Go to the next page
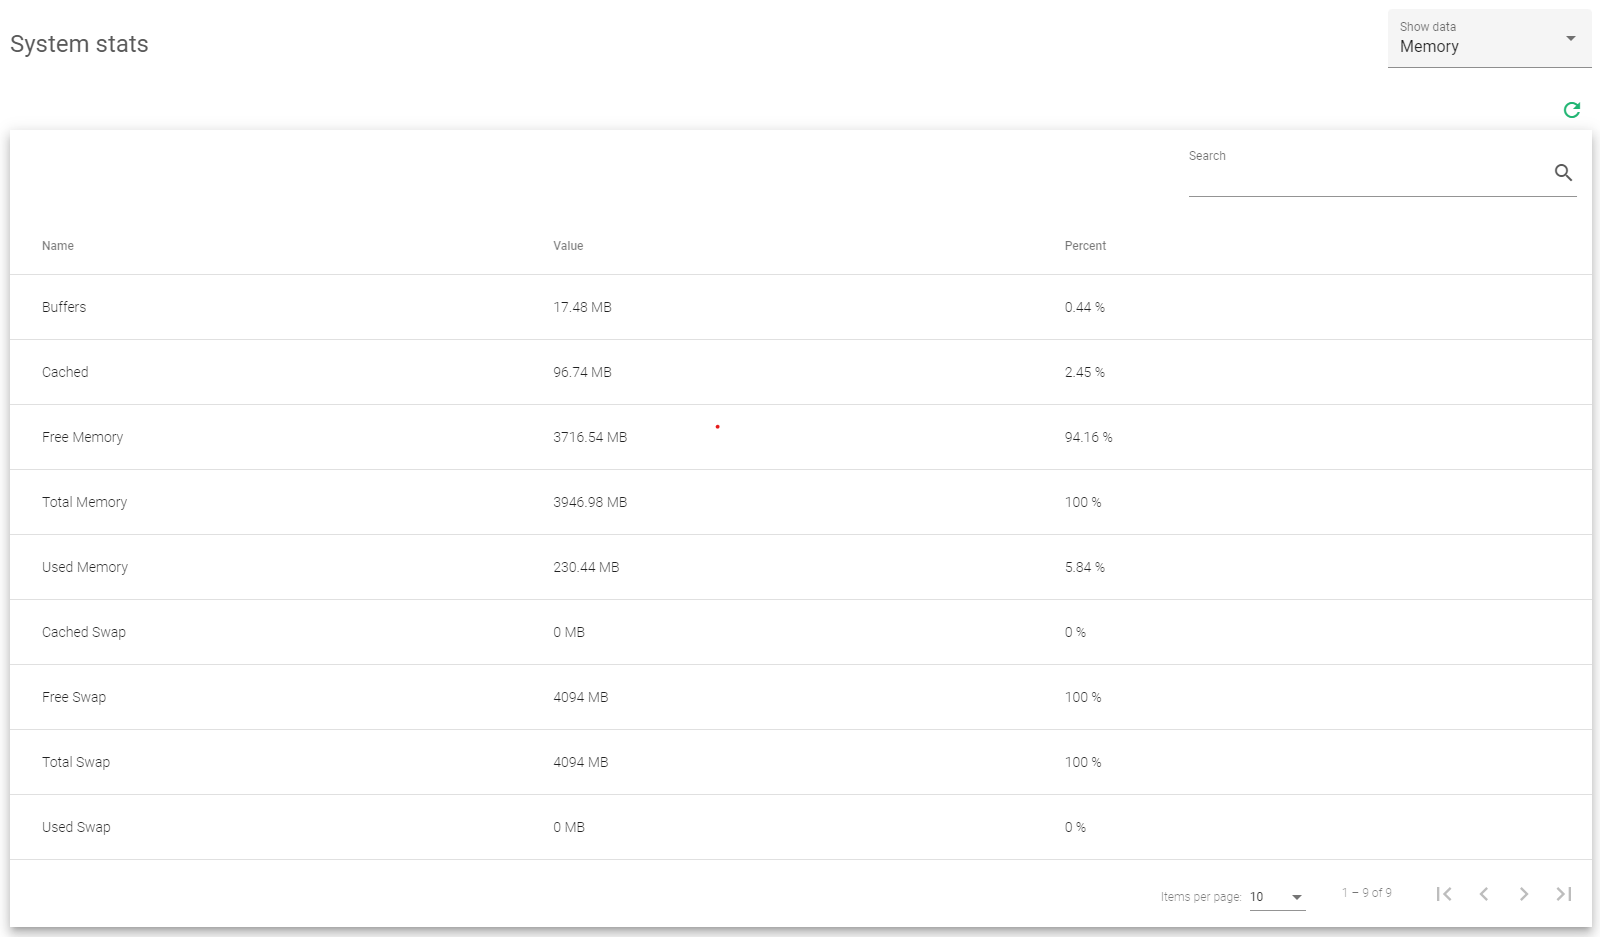 coord(1524,894)
